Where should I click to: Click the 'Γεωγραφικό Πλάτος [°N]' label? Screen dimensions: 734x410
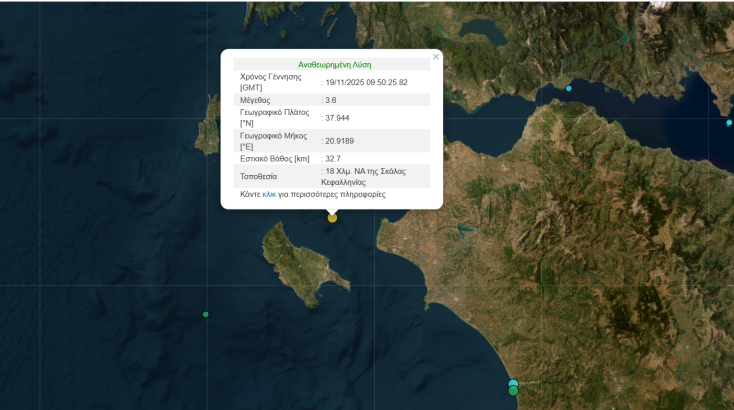coord(274,118)
